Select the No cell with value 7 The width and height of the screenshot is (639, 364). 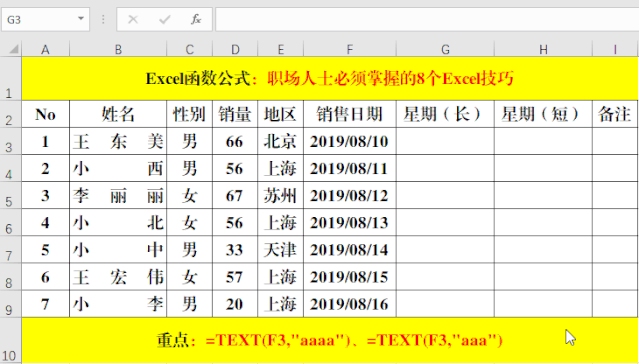tap(45, 304)
